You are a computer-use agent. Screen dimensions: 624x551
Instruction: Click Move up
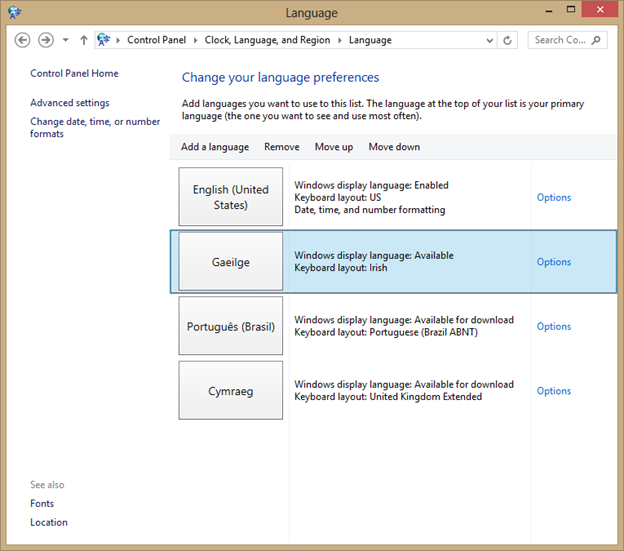[x=334, y=147]
